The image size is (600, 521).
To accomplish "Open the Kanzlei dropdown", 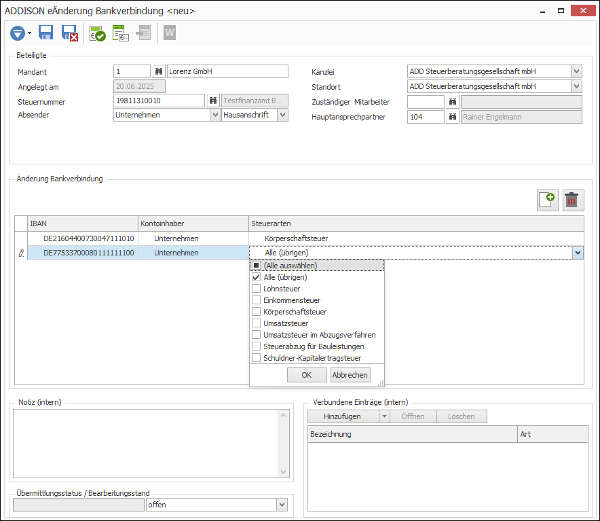I will click(x=577, y=71).
